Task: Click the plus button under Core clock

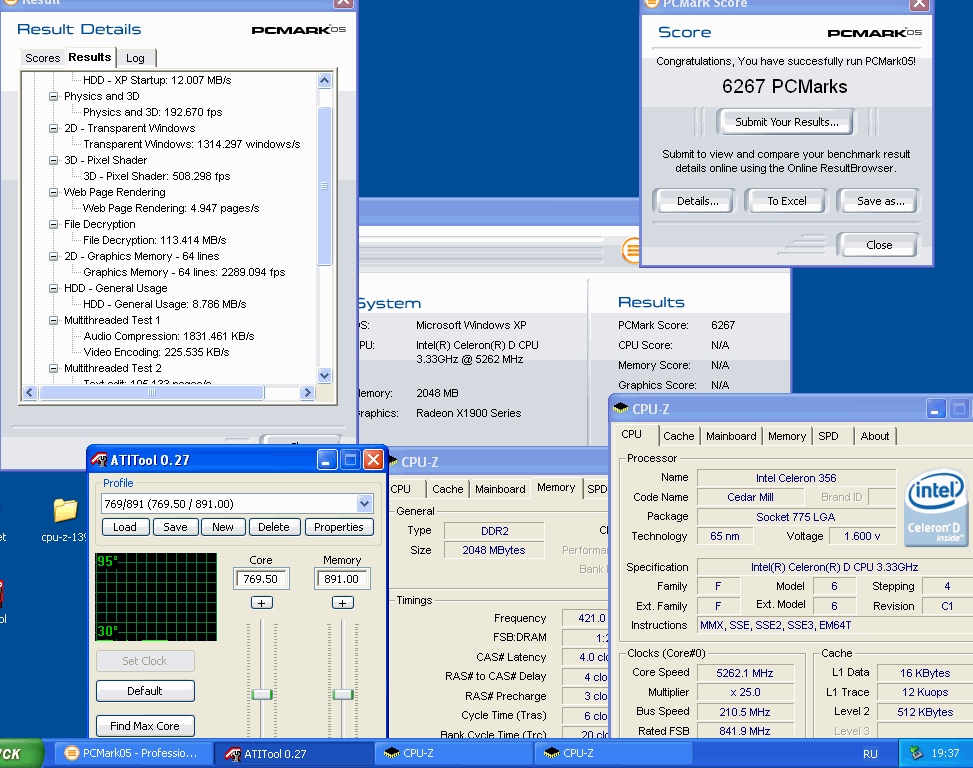Action: pos(261,603)
